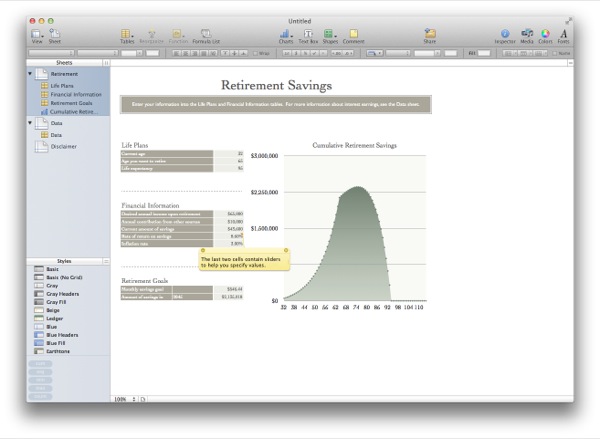600x439 pixels.
Task: Apply the Blue Fill table style
Action: pos(56,343)
